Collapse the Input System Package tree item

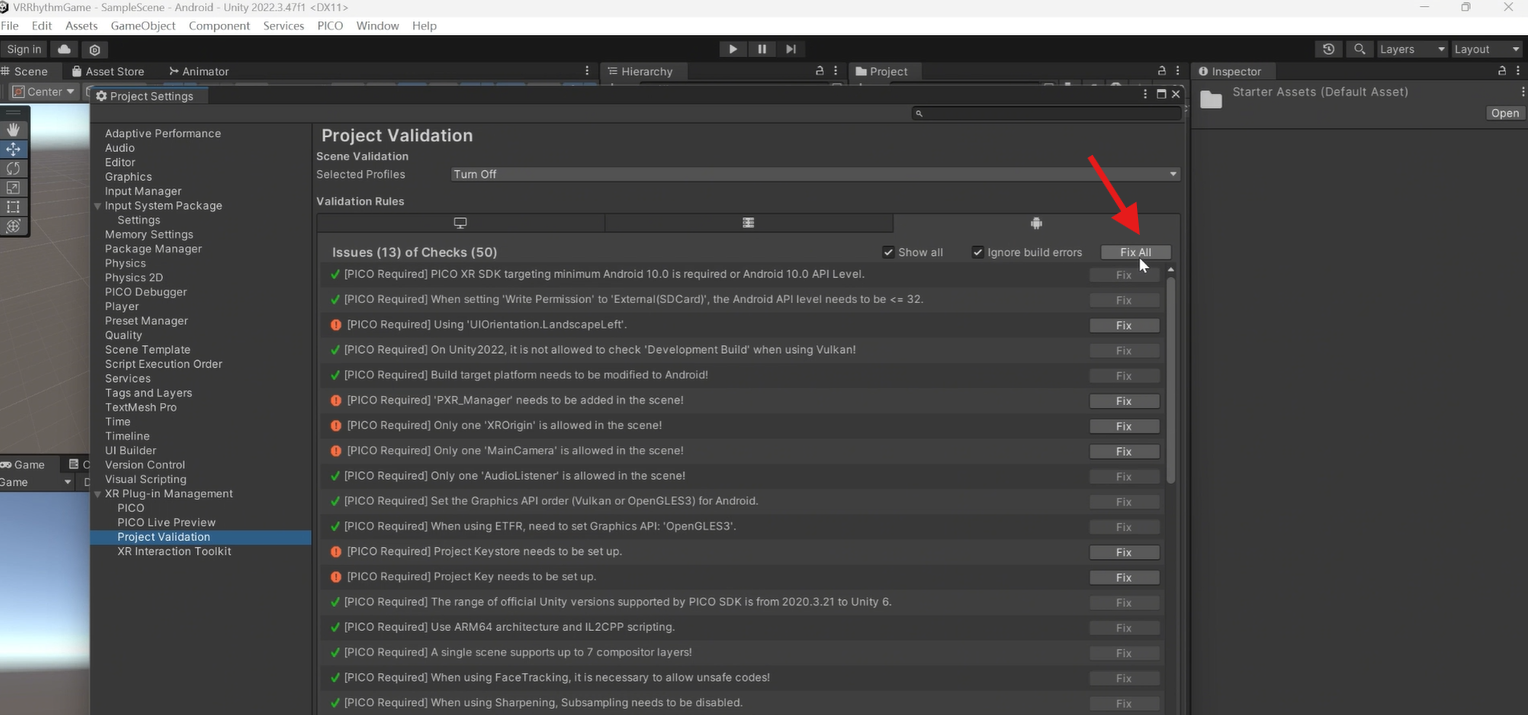click(98, 206)
